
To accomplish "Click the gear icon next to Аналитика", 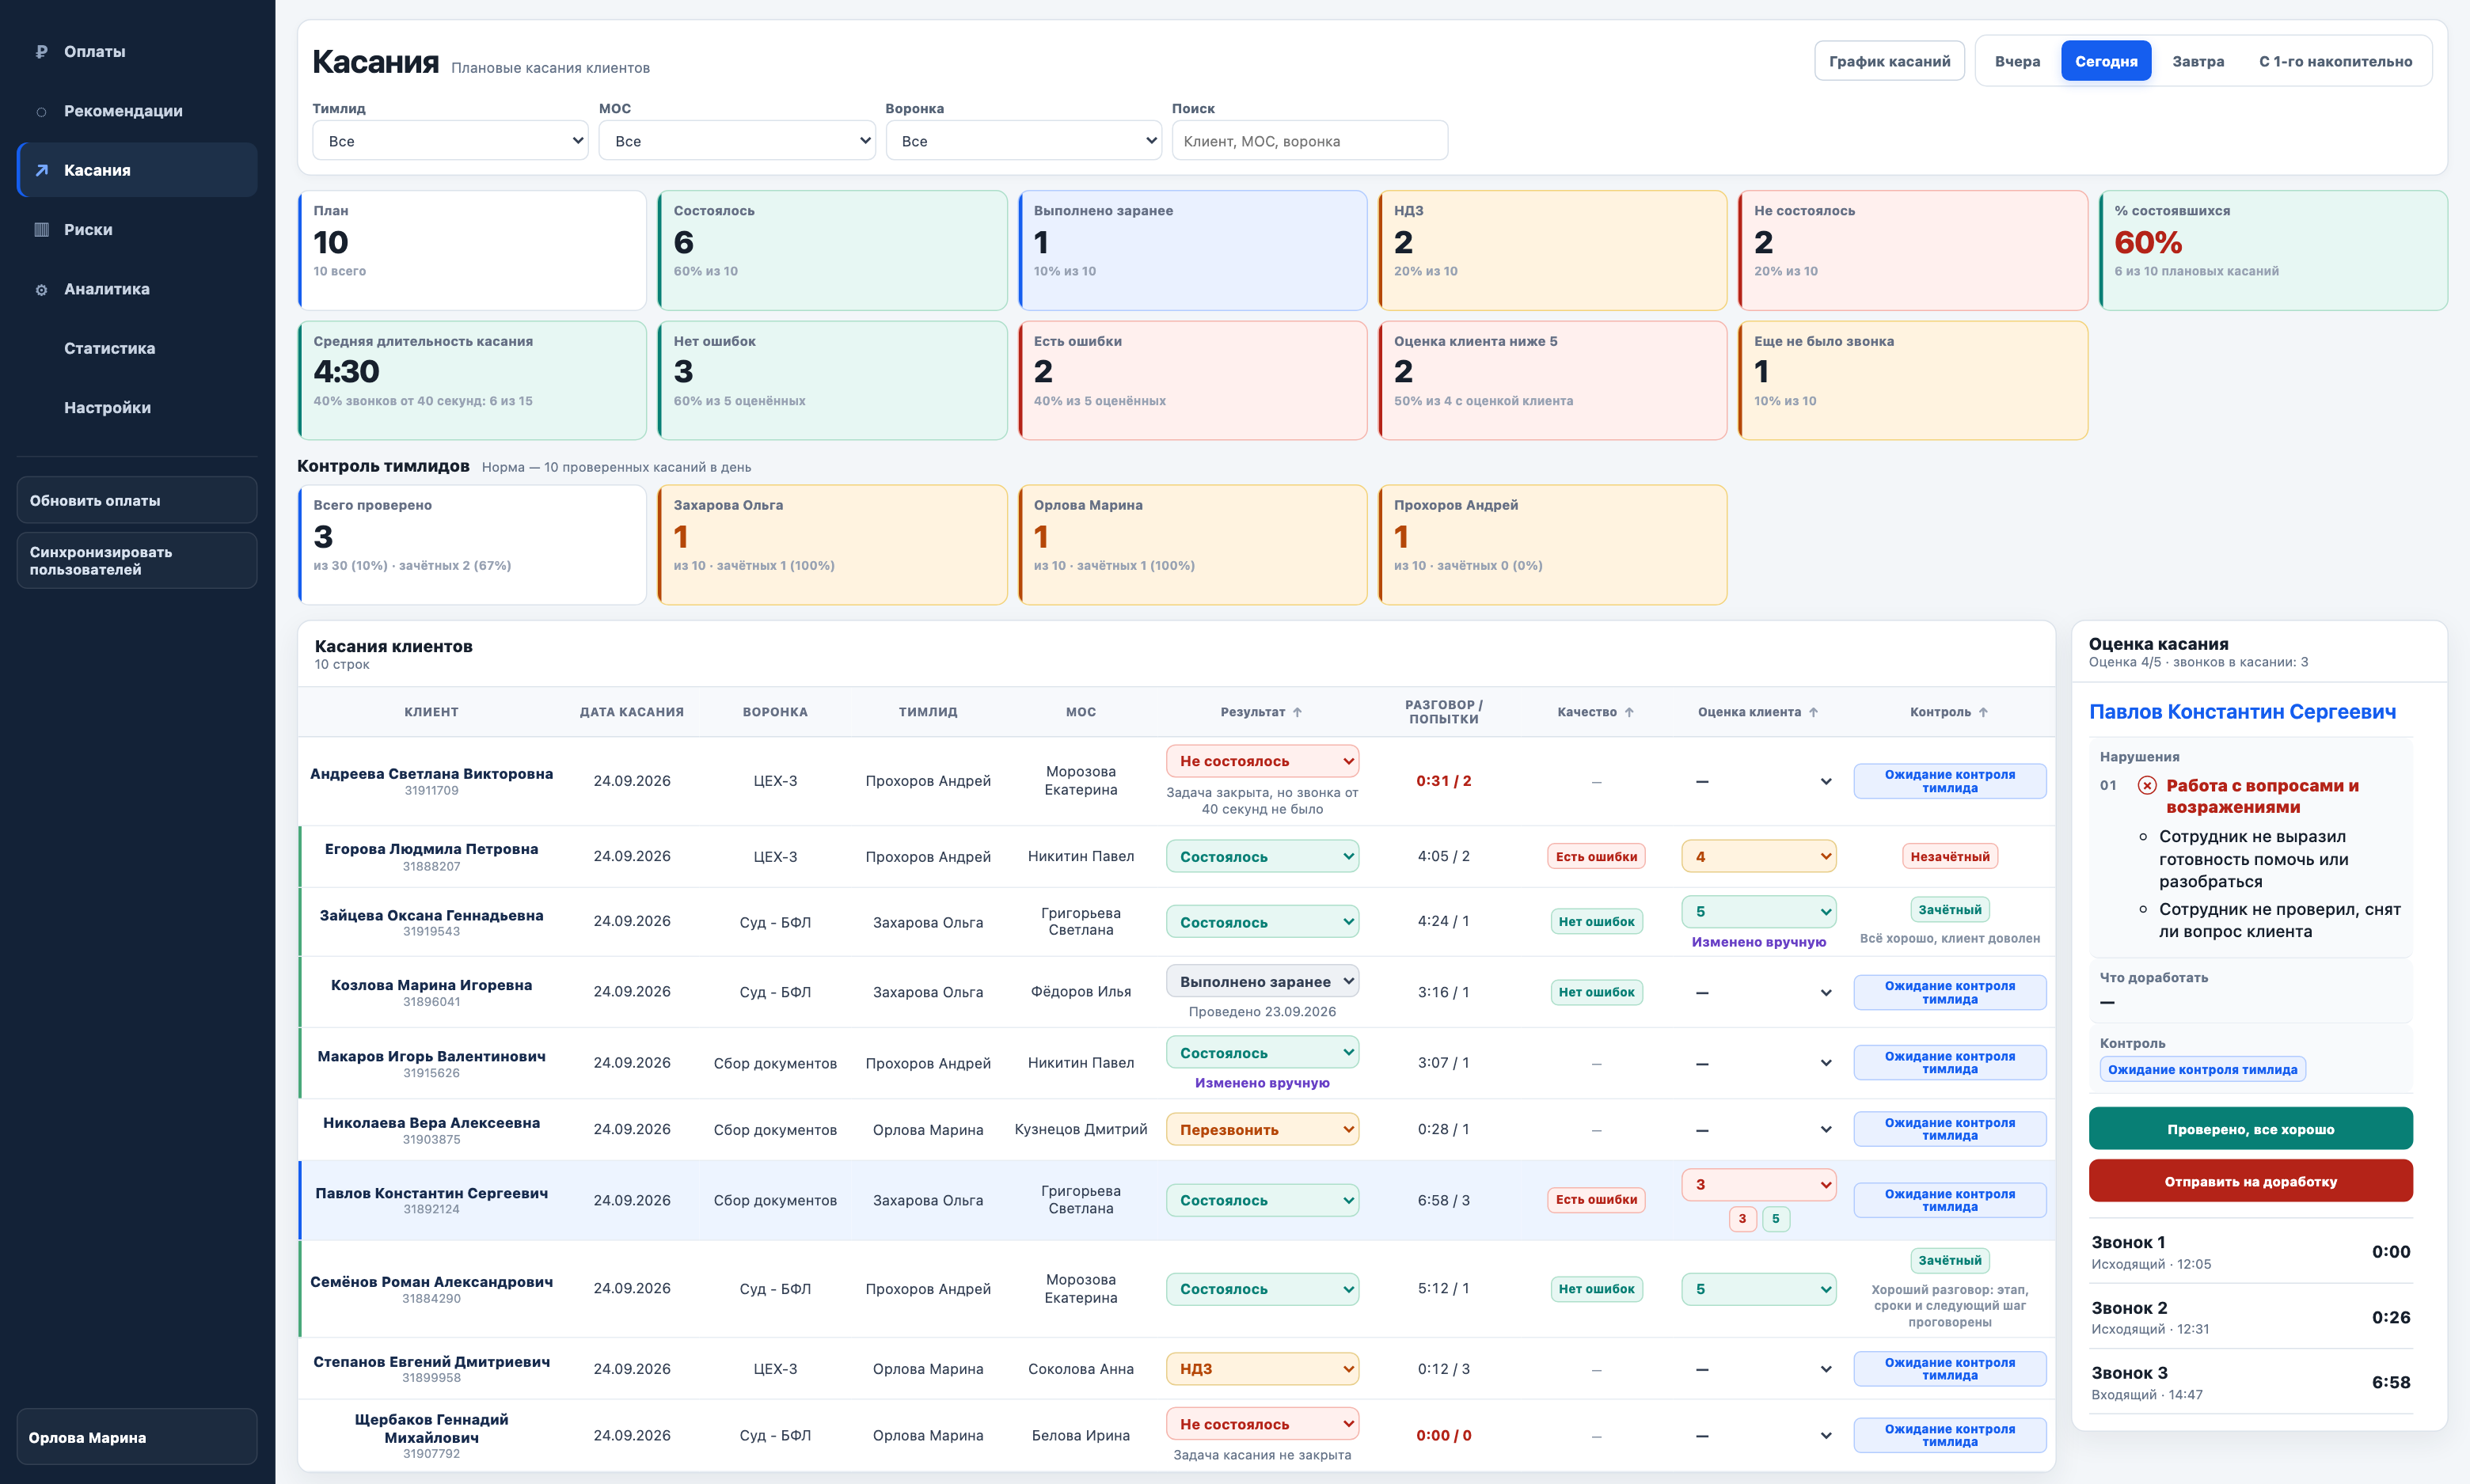I will pyautogui.click(x=41, y=289).
